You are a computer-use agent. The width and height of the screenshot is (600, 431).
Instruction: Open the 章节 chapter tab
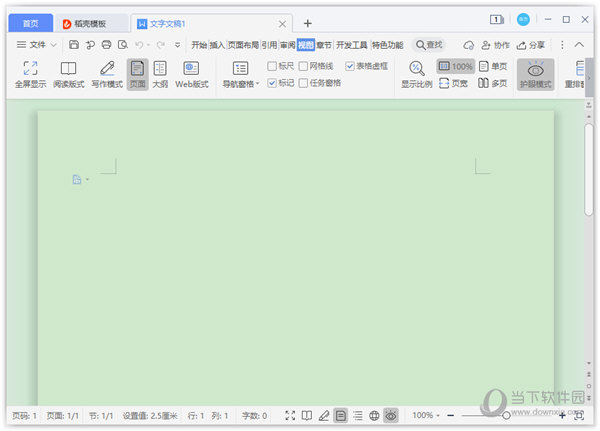click(x=324, y=45)
